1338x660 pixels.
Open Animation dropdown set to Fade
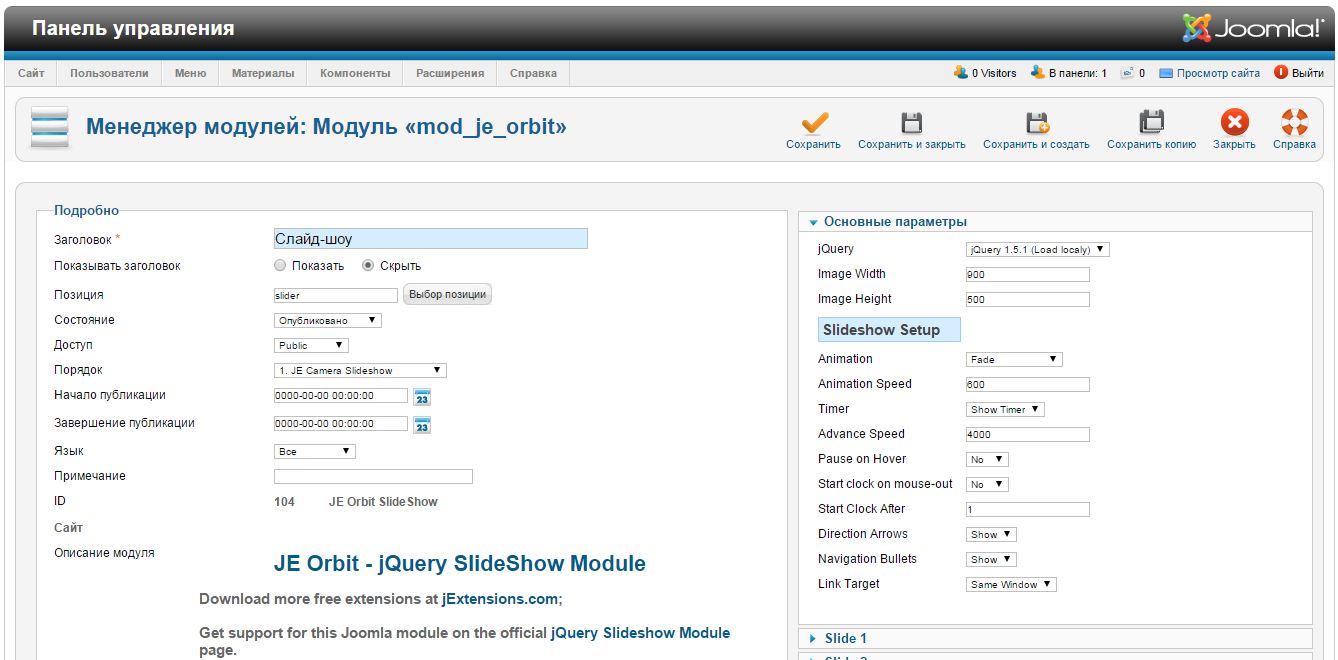point(1014,360)
